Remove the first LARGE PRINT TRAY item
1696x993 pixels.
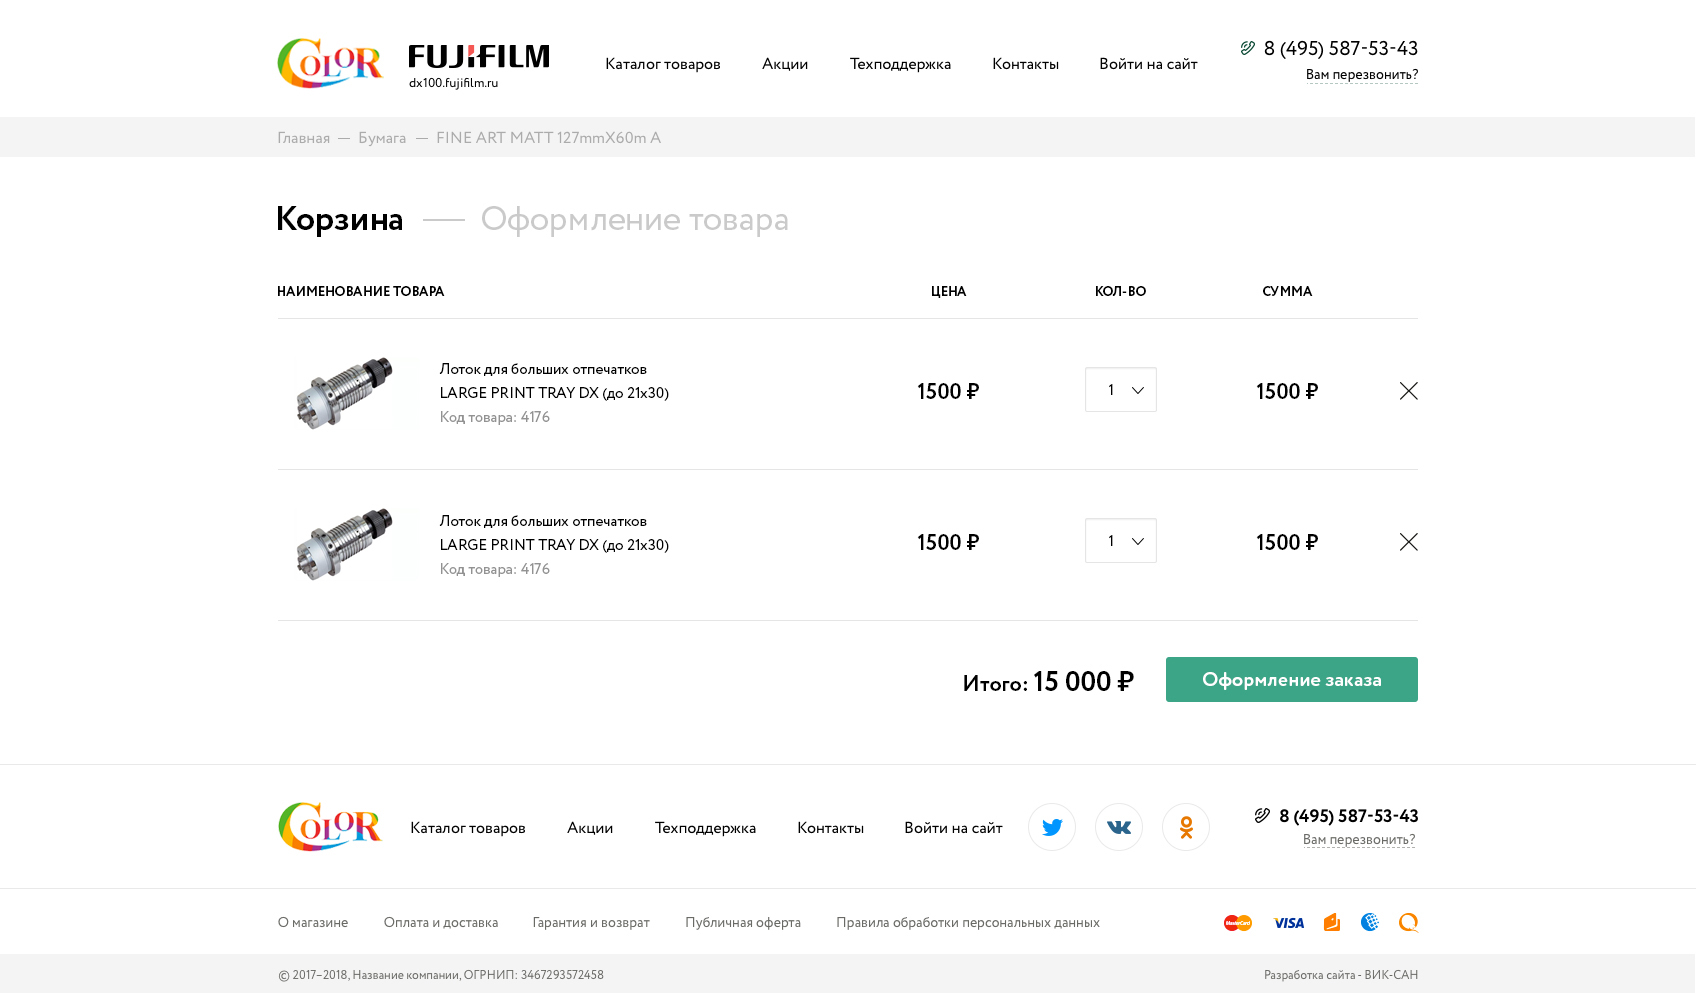[1409, 391]
